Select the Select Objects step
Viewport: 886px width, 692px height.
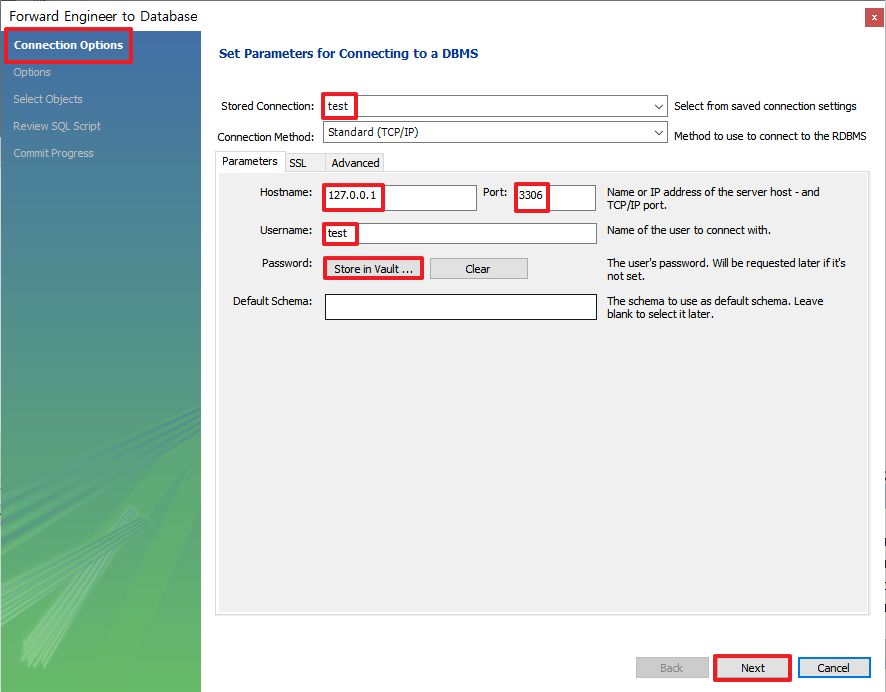pyautogui.click(x=48, y=99)
